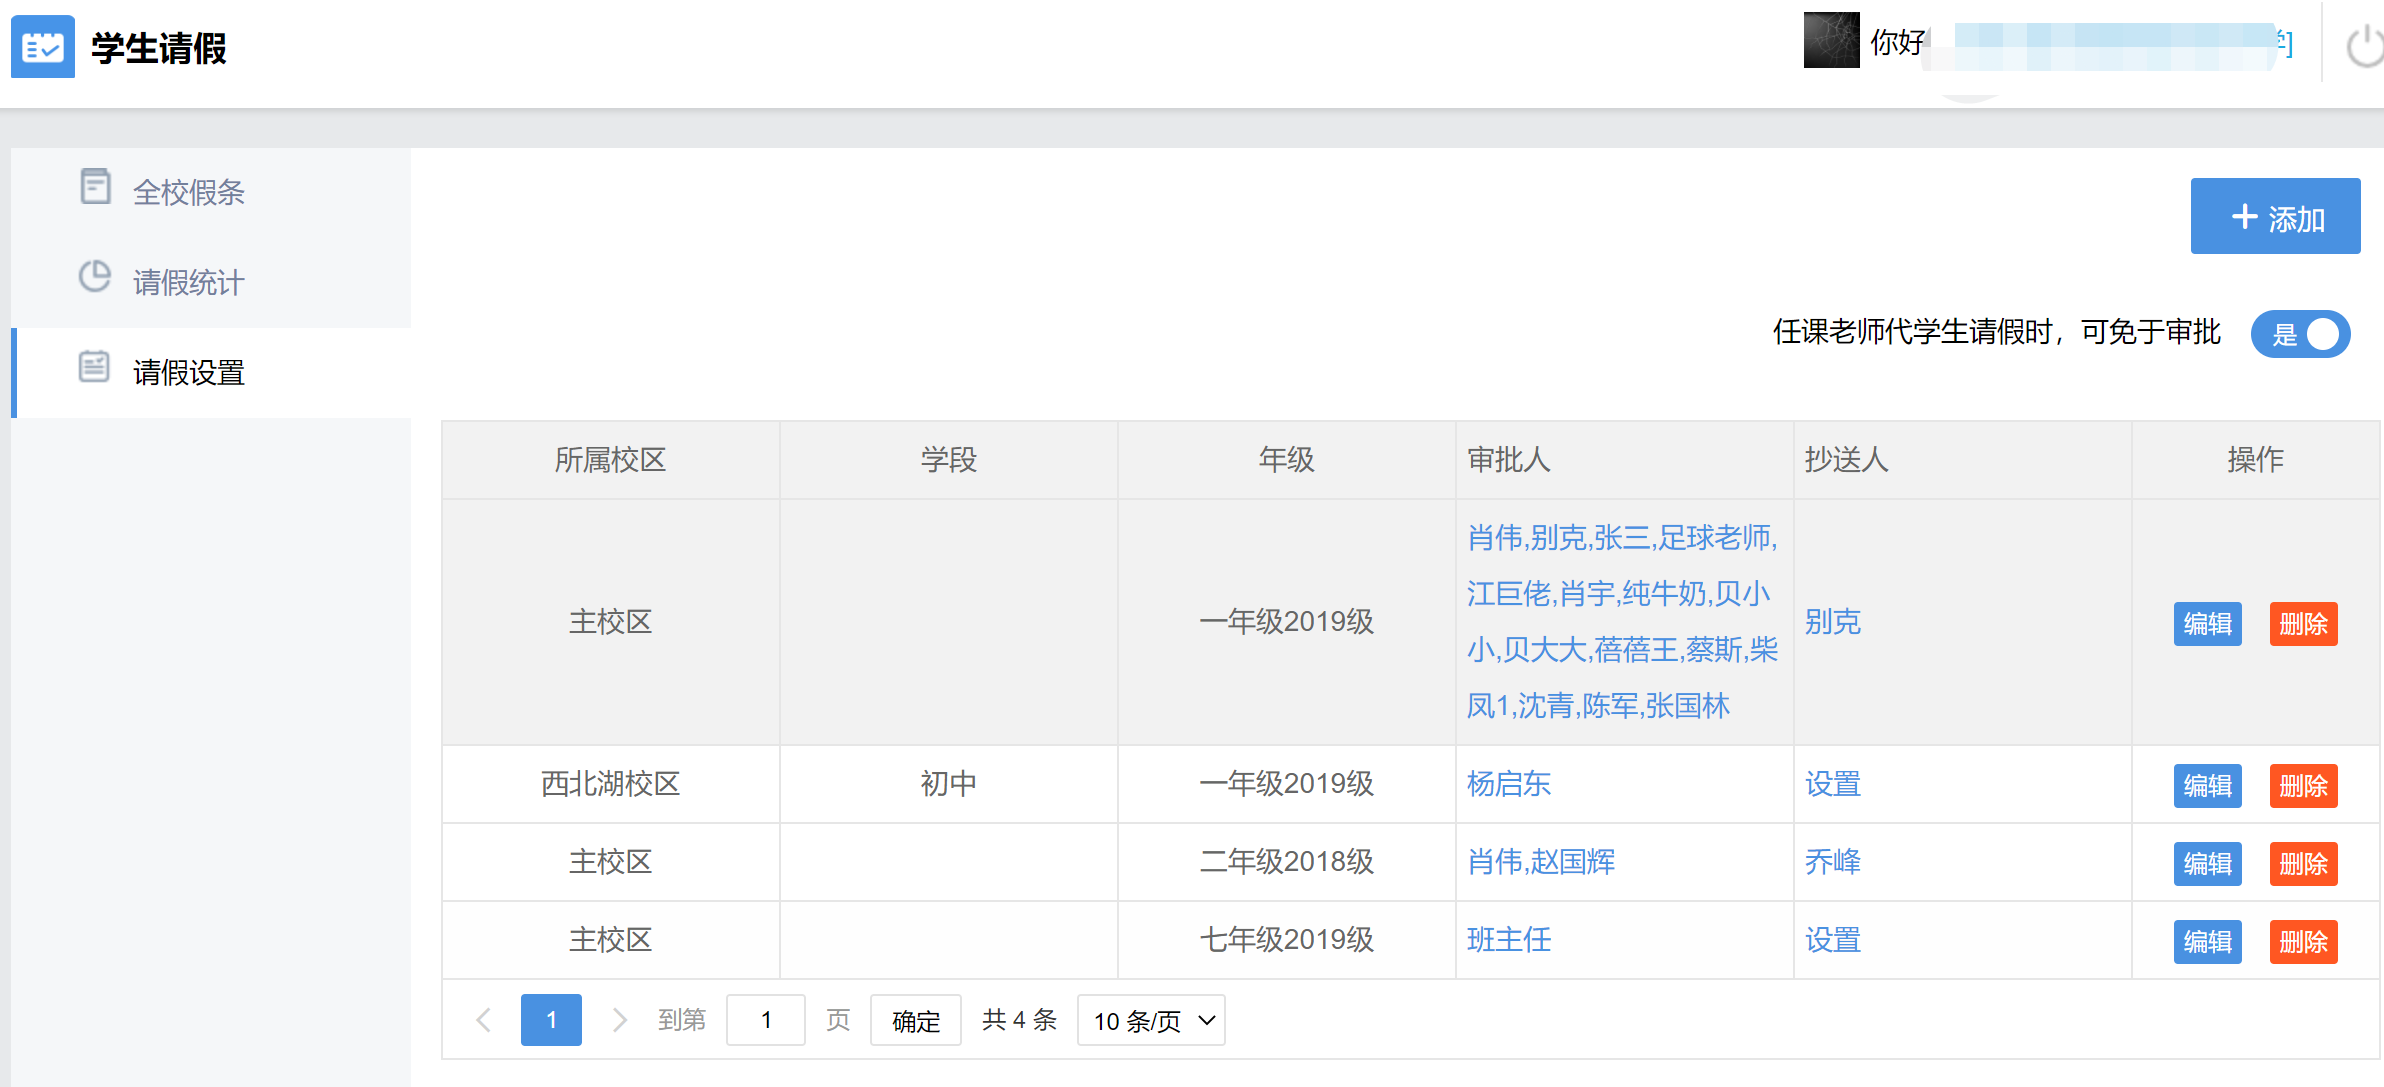Viewport: 2384px width, 1087px height.
Task: Go to the previous page arrow
Action: coord(484,1020)
